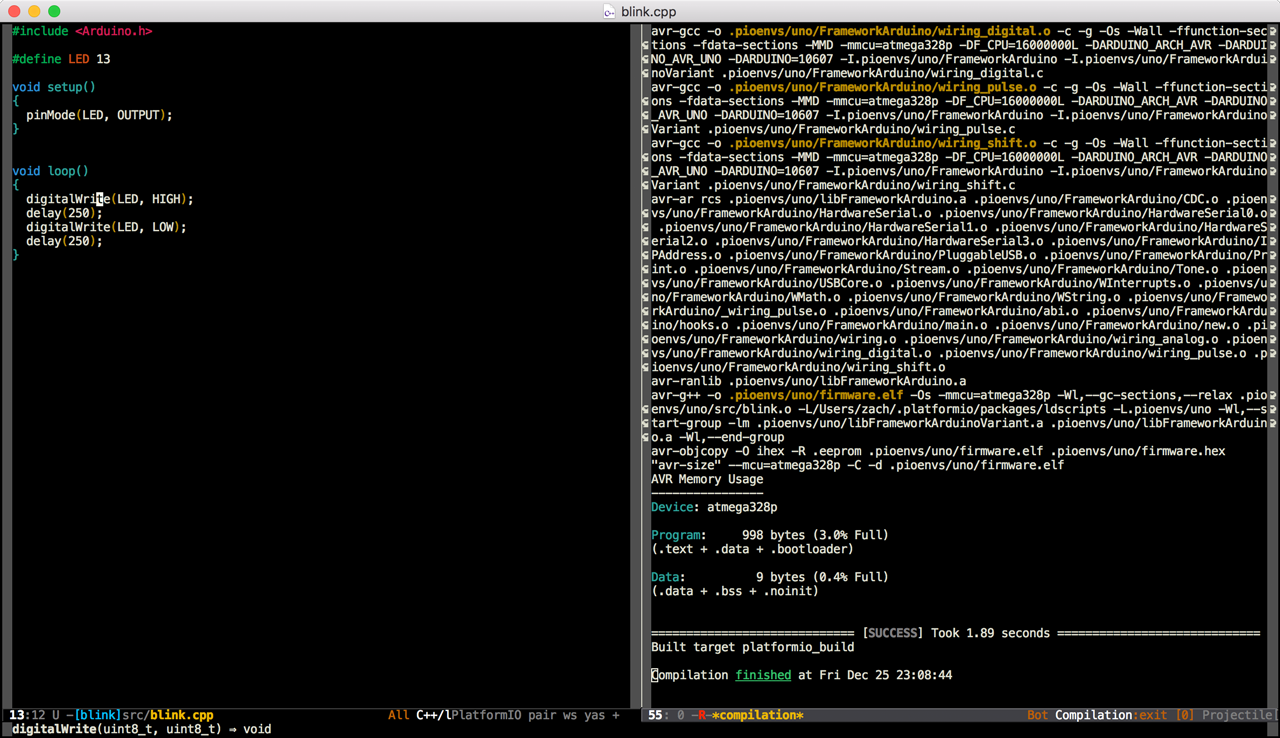This screenshot has width=1280, height=738.
Task: Open the Compilation major mode menu
Action: [1093, 715]
